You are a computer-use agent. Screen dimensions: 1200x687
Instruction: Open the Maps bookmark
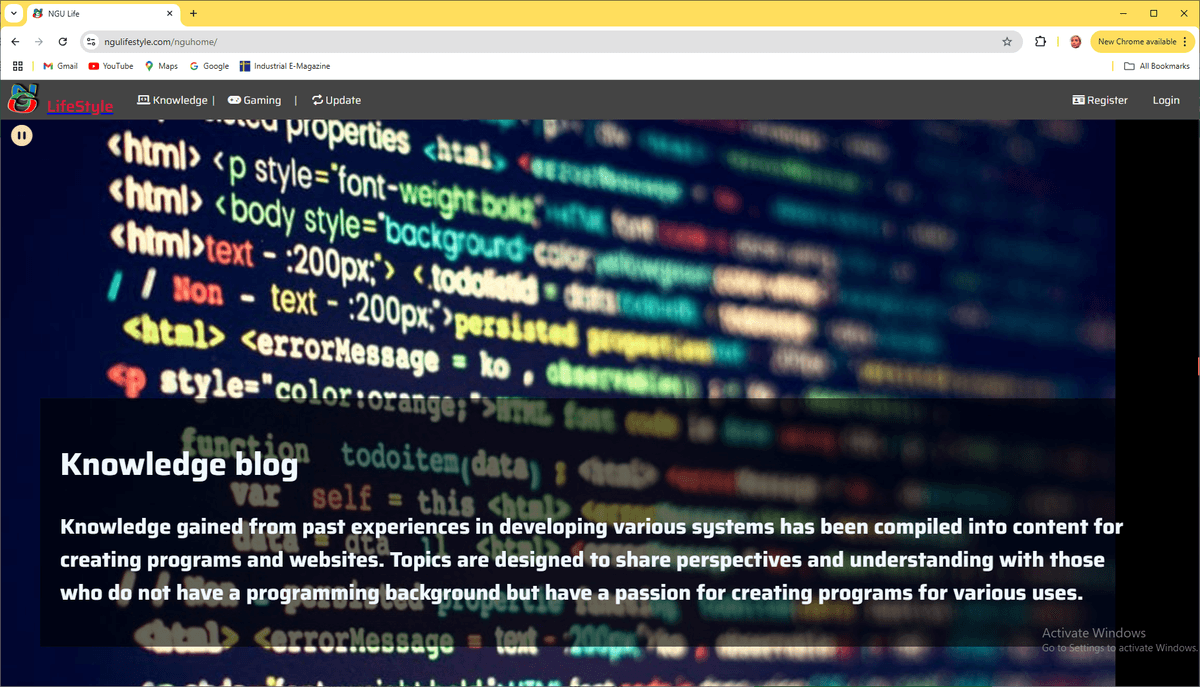(161, 66)
